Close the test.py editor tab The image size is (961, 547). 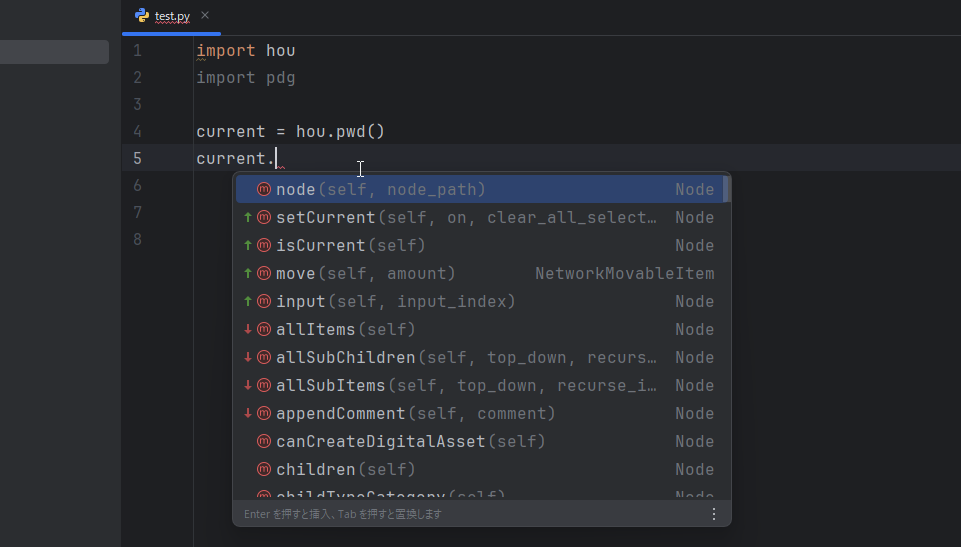(x=205, y=16)
